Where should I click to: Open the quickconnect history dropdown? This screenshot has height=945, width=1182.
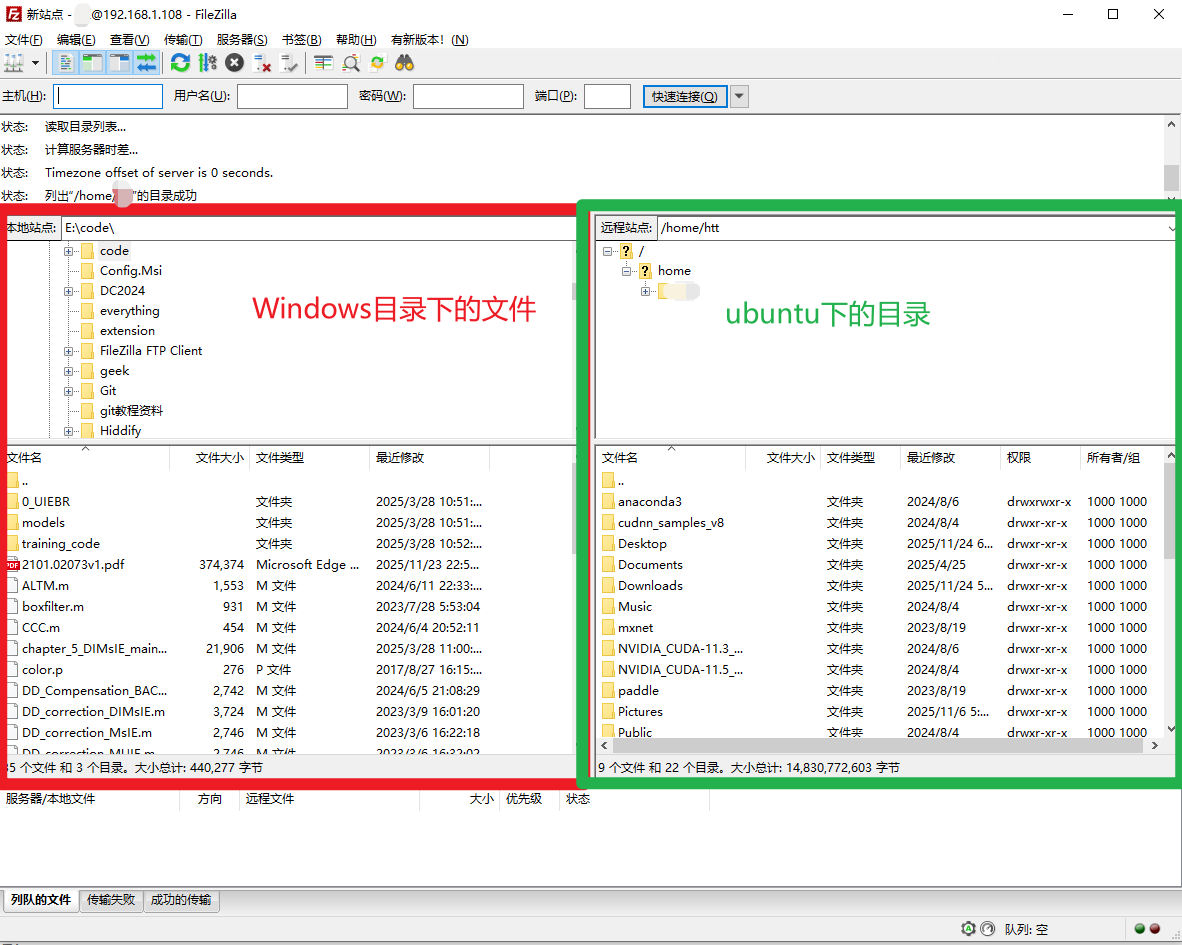740,96
